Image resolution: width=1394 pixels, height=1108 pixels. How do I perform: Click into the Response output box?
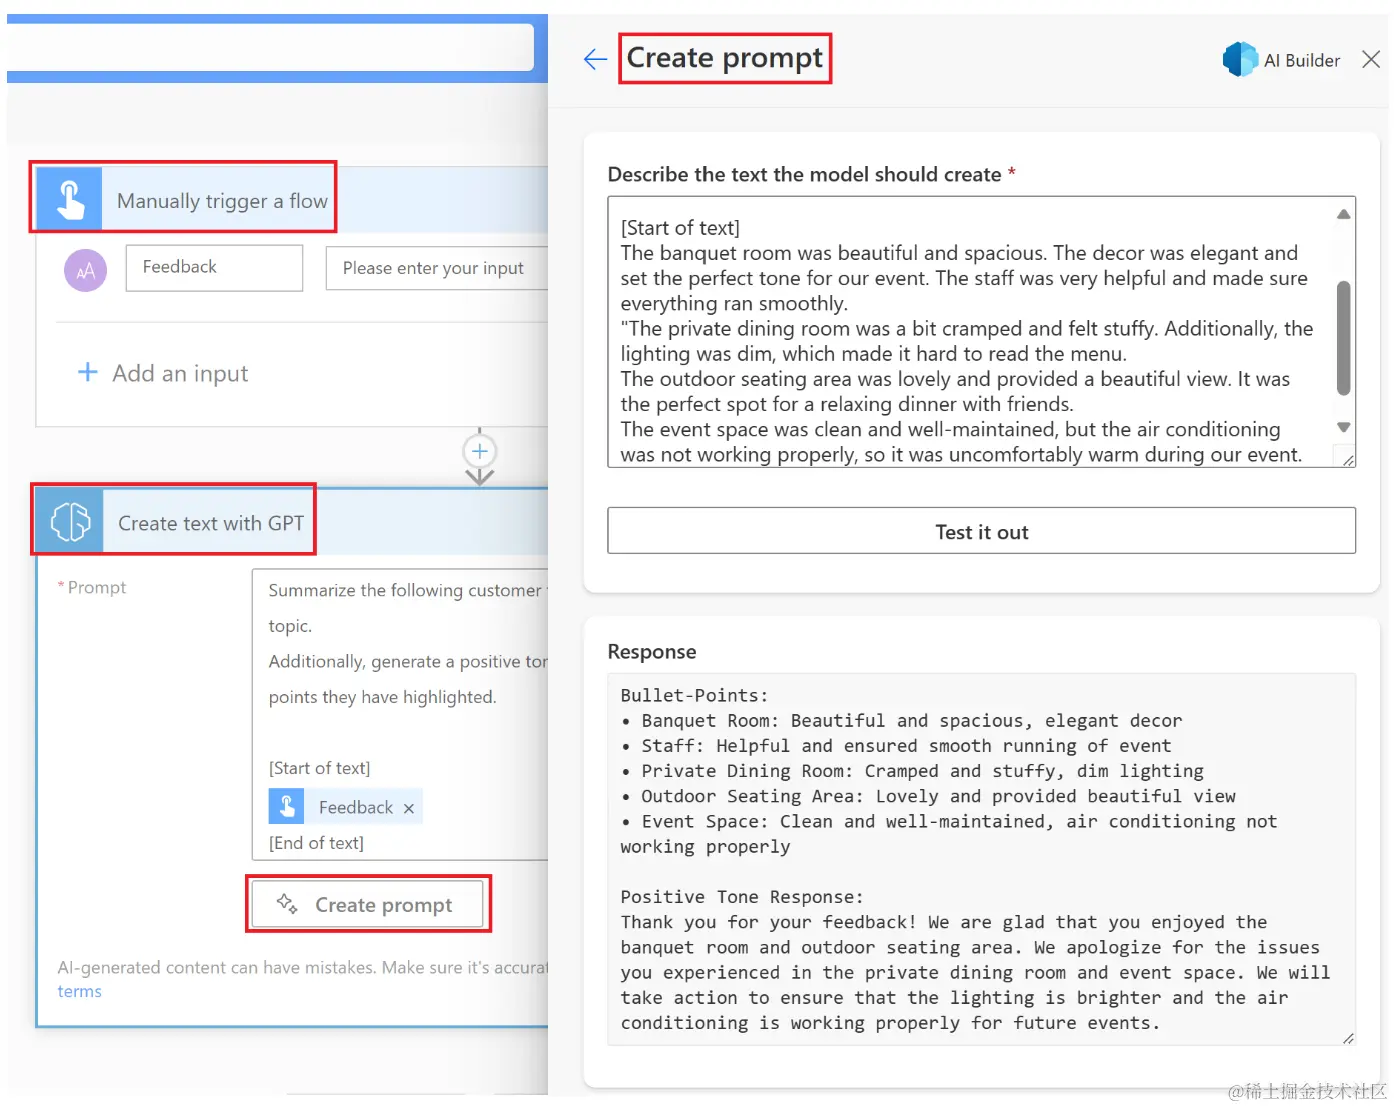pyautogui.click(x=982, y=859)
